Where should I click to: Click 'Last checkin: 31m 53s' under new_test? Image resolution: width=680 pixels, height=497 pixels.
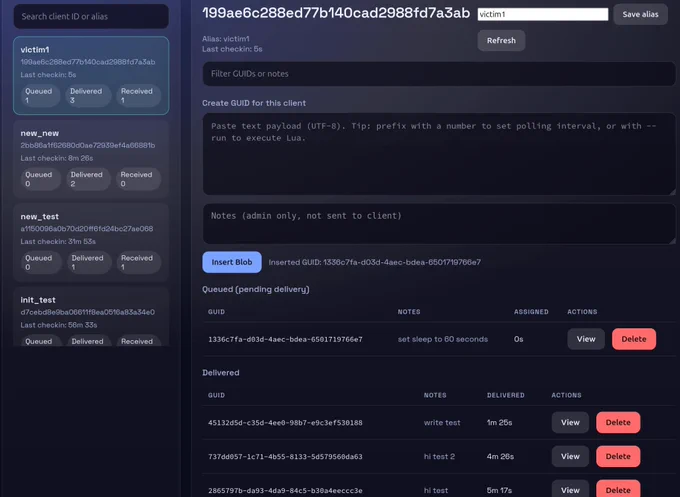[x=58, y=242]
